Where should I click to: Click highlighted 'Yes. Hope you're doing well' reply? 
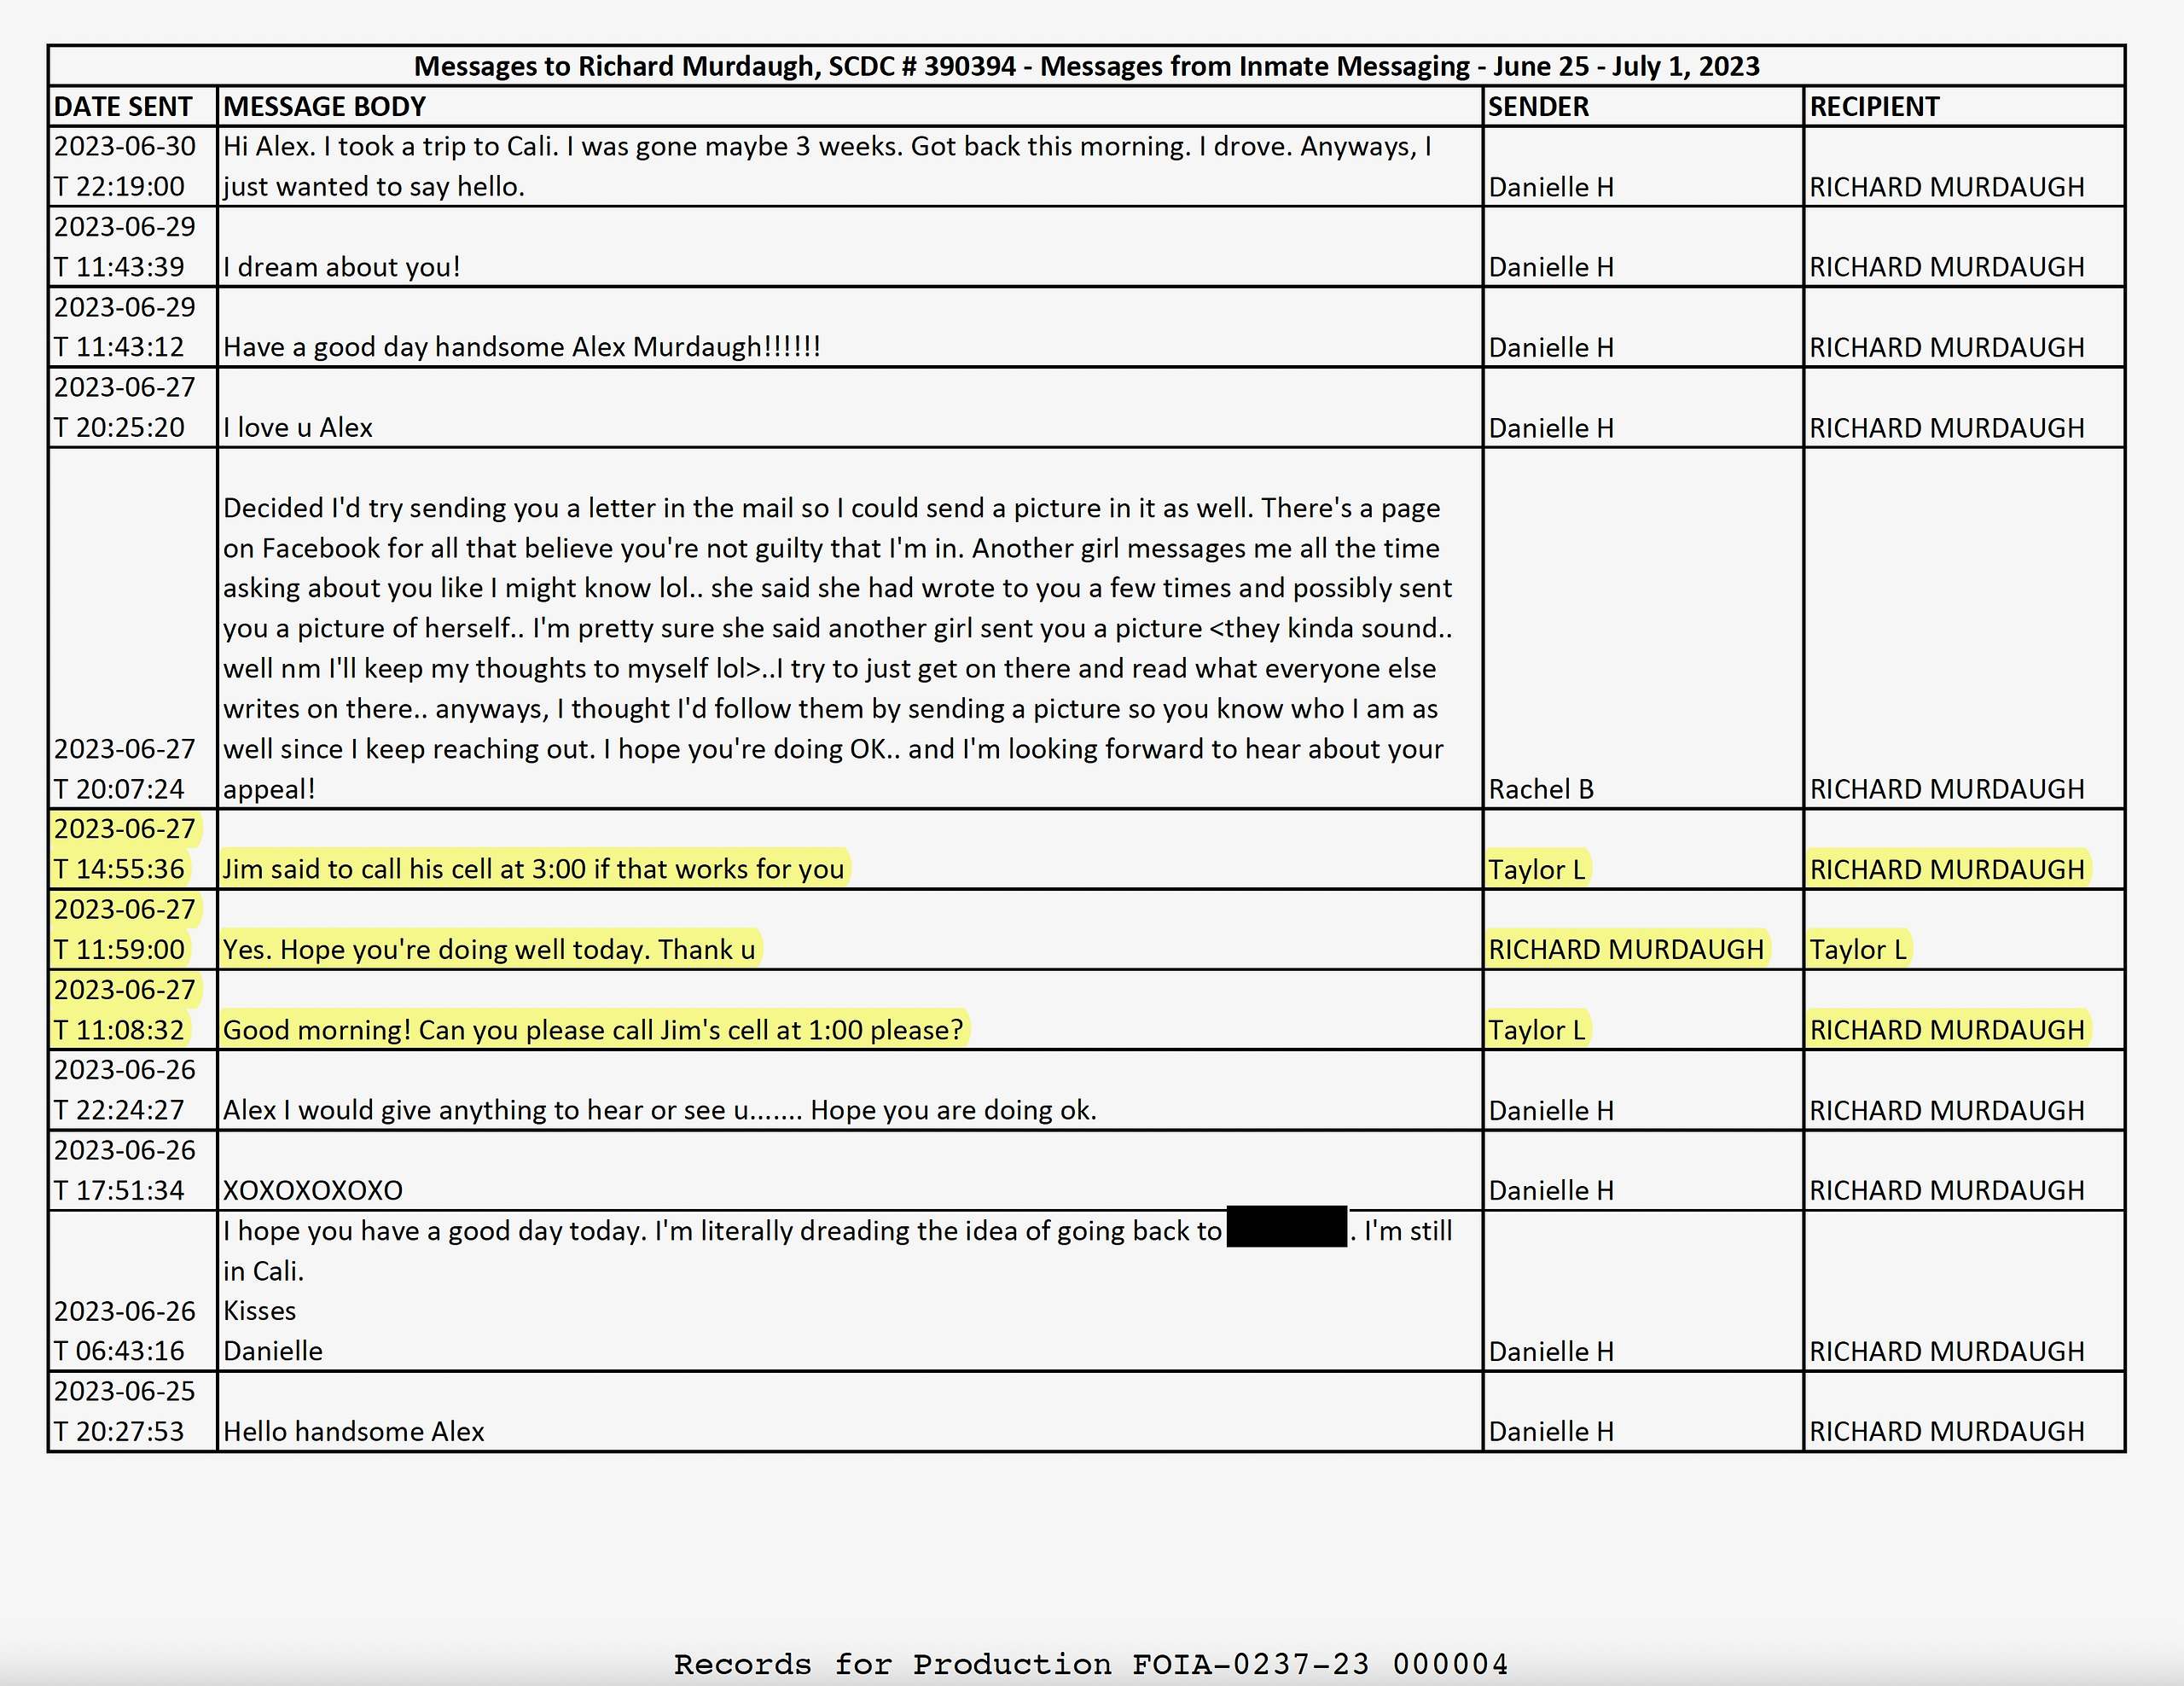(489, 949)
